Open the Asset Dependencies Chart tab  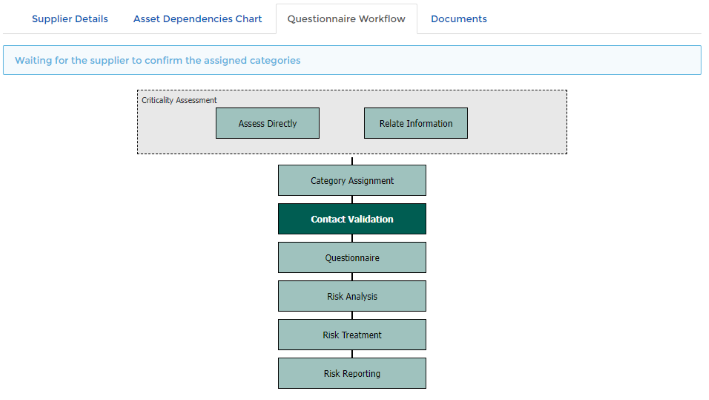[198, 19]
